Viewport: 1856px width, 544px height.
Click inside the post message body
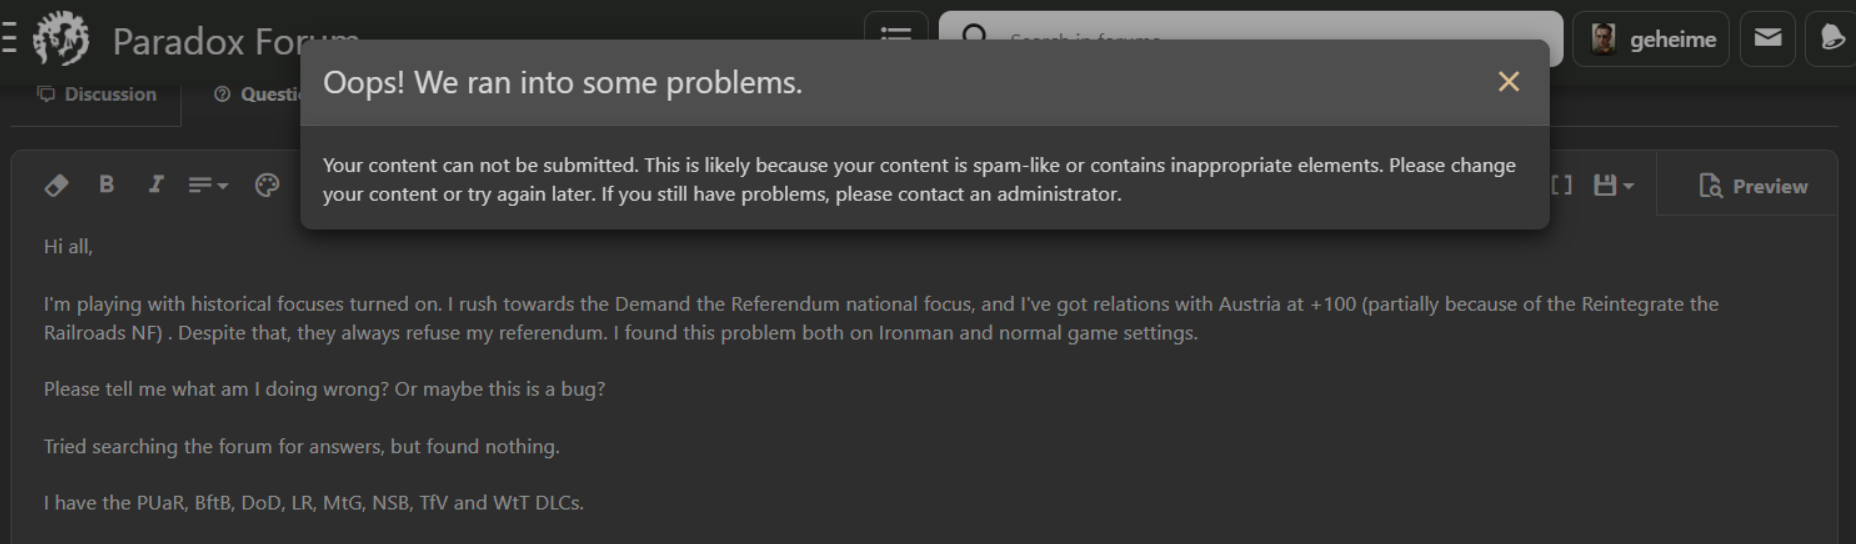pyautogui.click(x=900, y=420)
